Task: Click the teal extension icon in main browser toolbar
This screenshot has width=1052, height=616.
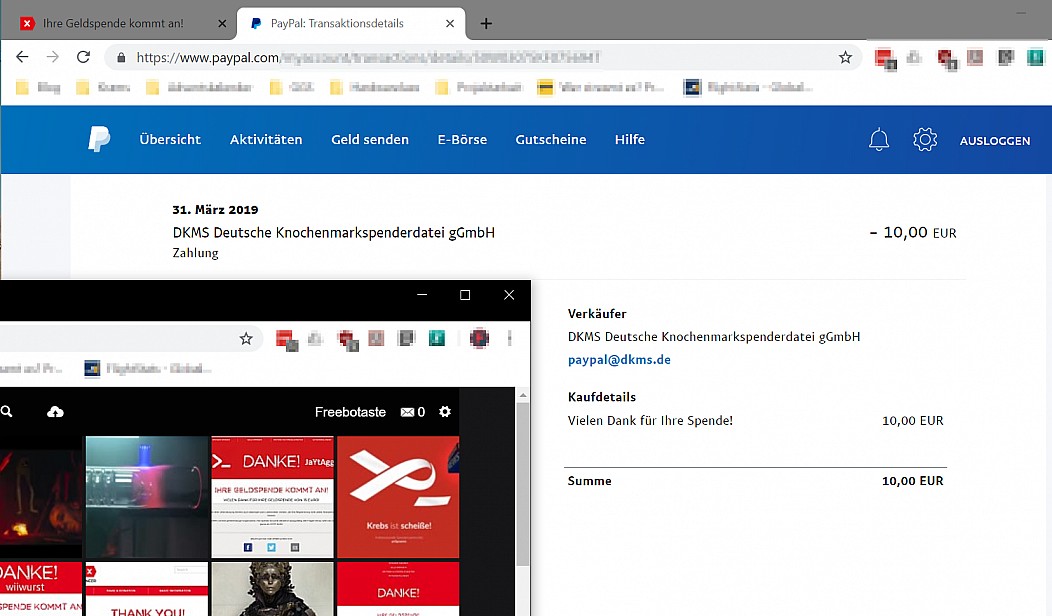Action: 1035,58
